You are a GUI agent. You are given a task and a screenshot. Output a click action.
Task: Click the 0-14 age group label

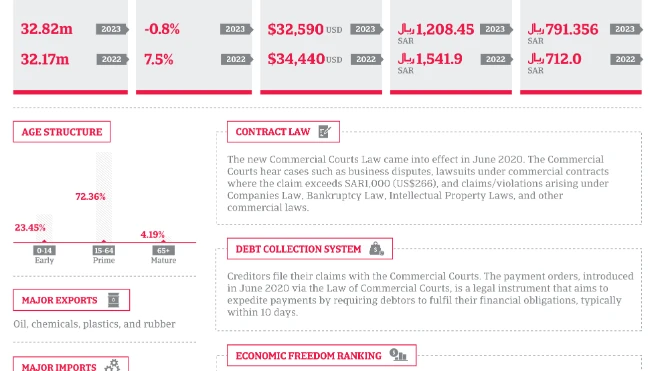pos(44,251)
